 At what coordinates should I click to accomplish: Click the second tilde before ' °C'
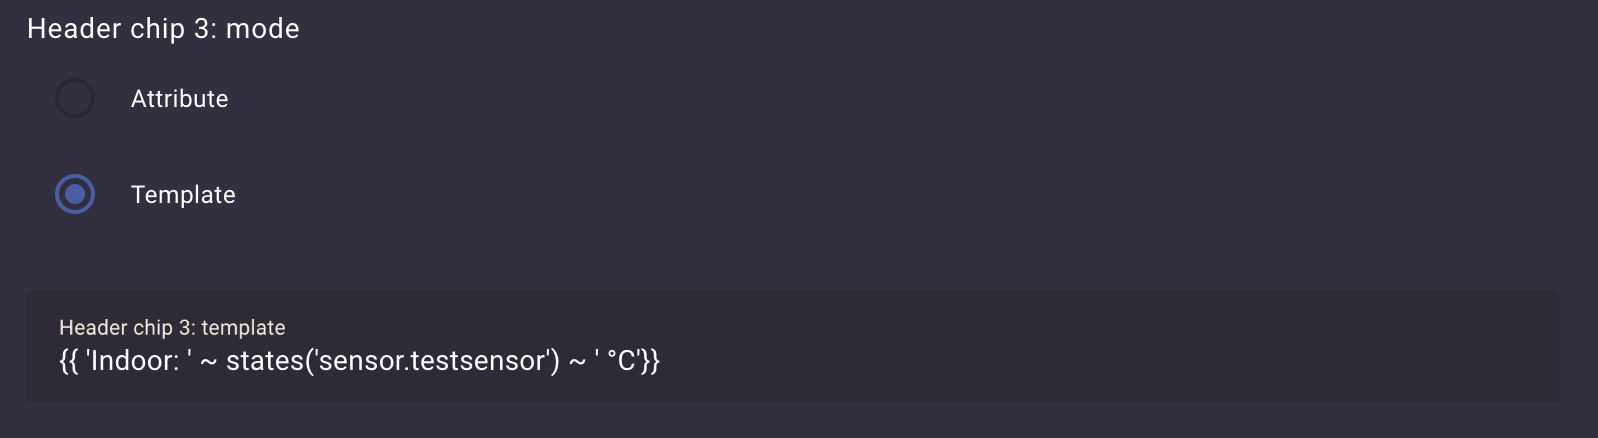pos(578,361)
